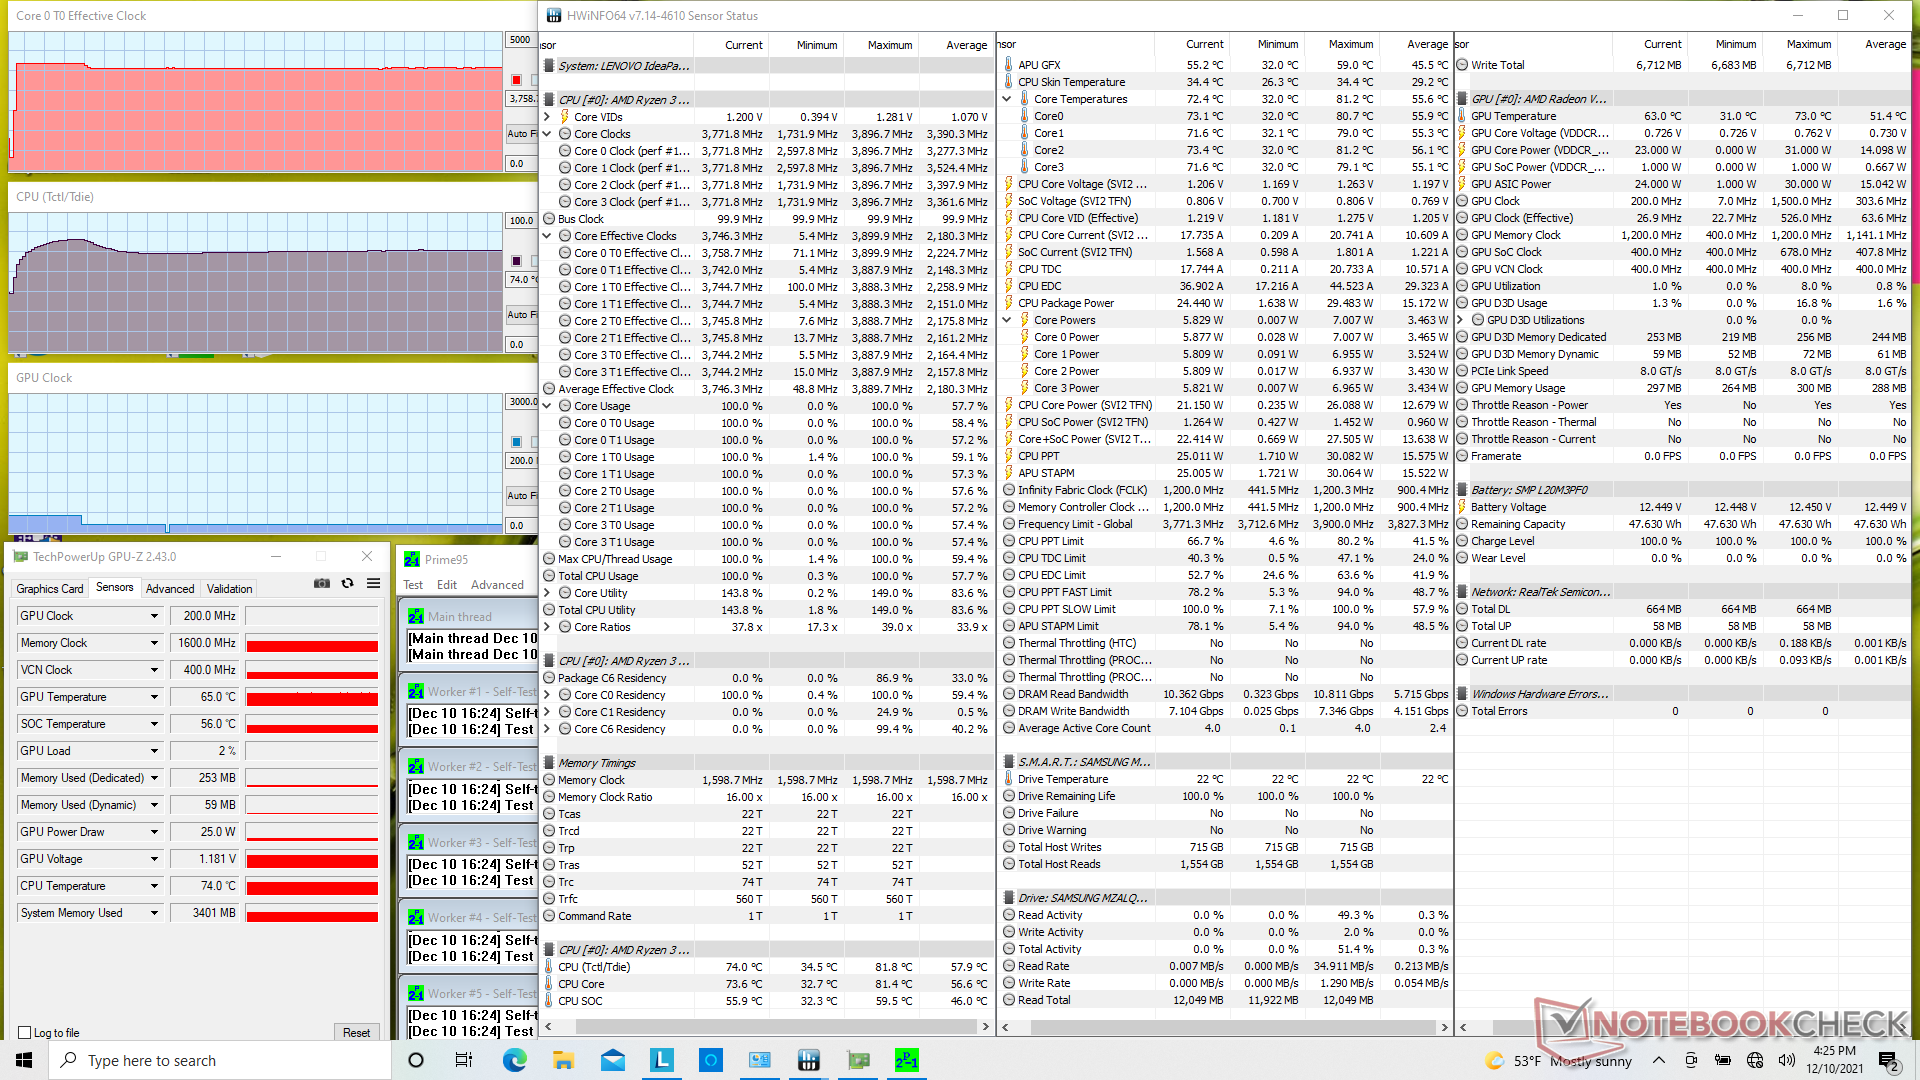Open Microsoft Edge from the taskbar
1920x1080 pixels.
click(x=514, y=1060)
